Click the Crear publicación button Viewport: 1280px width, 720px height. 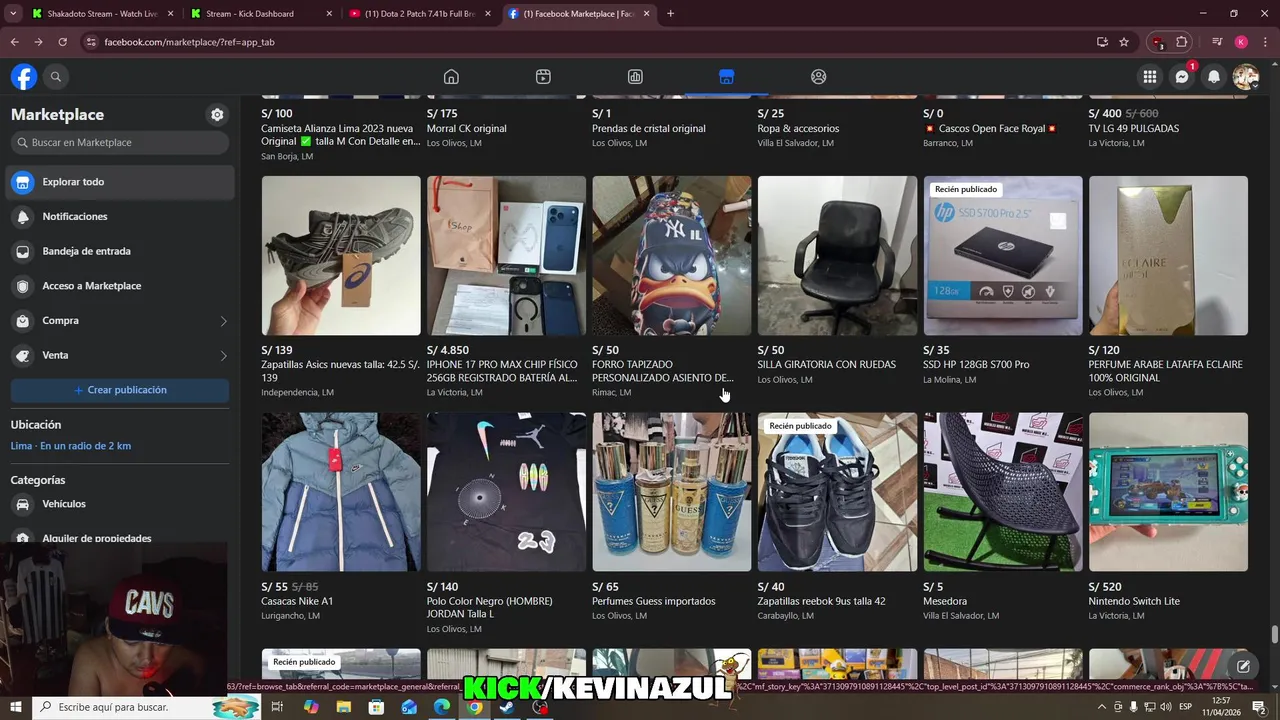pyautogui.click(x=120, y=390)
